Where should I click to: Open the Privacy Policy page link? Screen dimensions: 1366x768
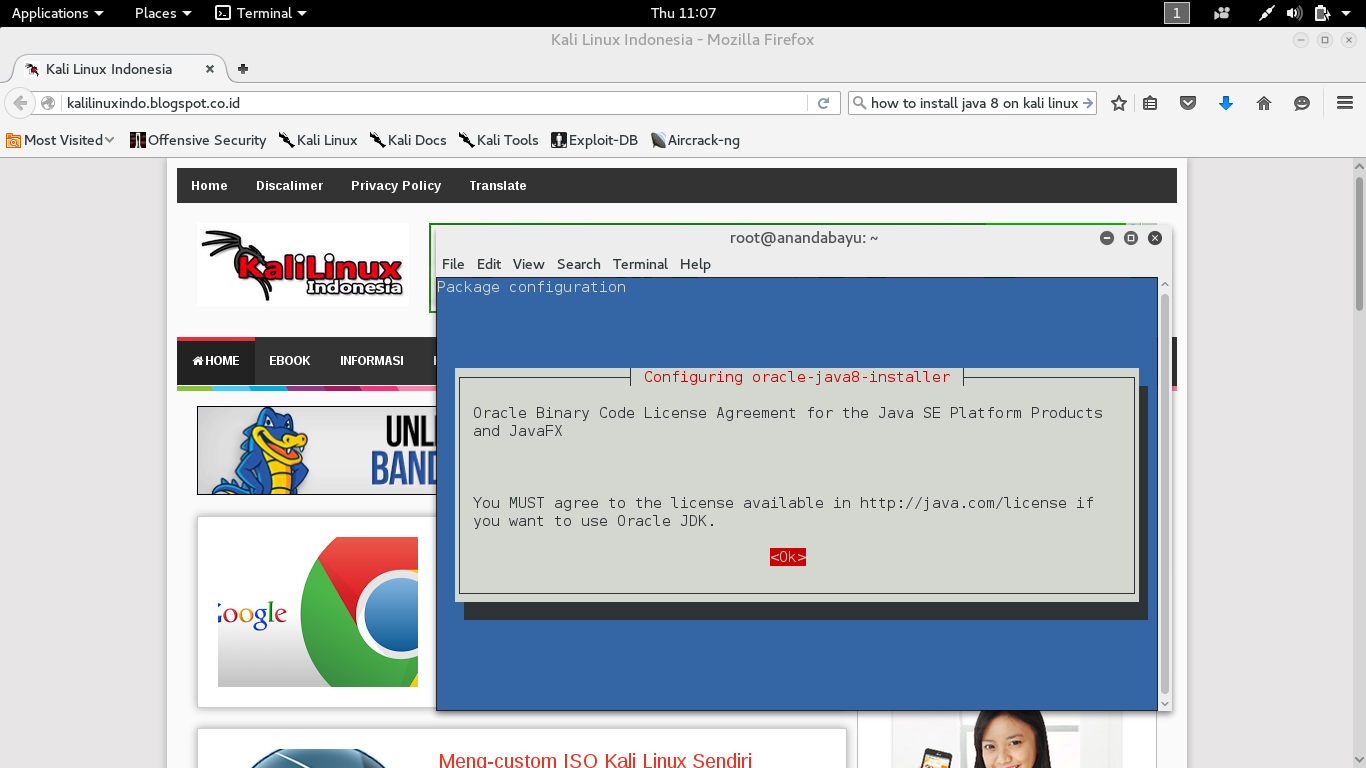pos(396,186)
